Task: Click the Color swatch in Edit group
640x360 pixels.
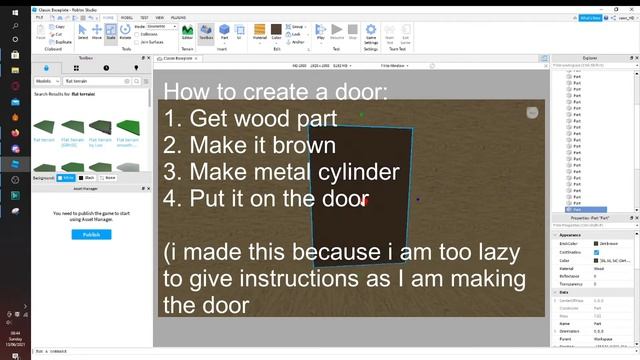Action: 276,29
